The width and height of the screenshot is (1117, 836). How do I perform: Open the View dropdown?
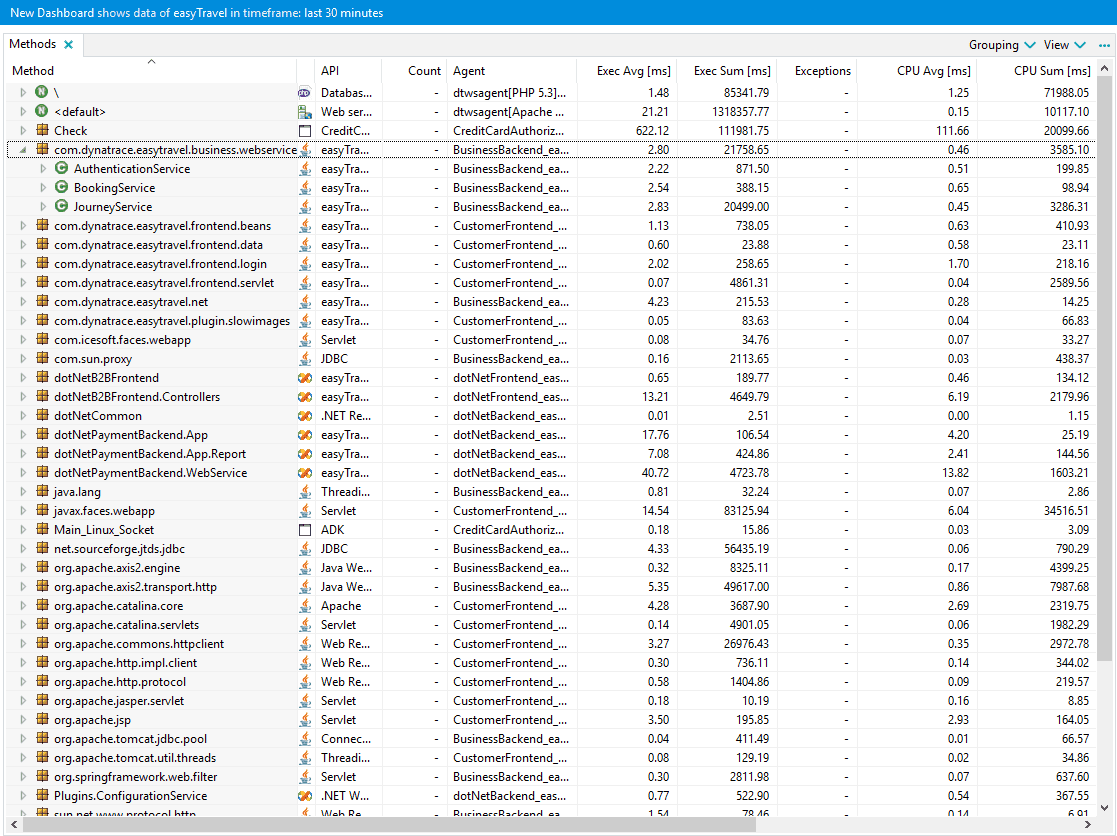tap(1064, 45)
